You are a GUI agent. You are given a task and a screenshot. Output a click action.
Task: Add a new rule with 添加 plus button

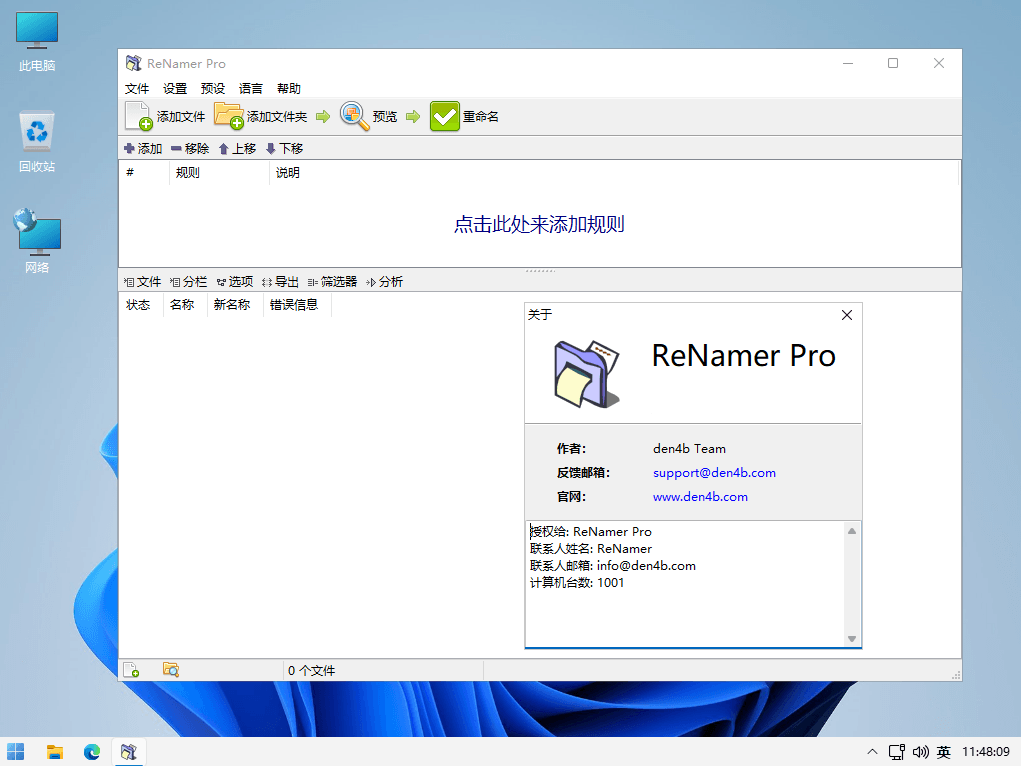[143, 149]
